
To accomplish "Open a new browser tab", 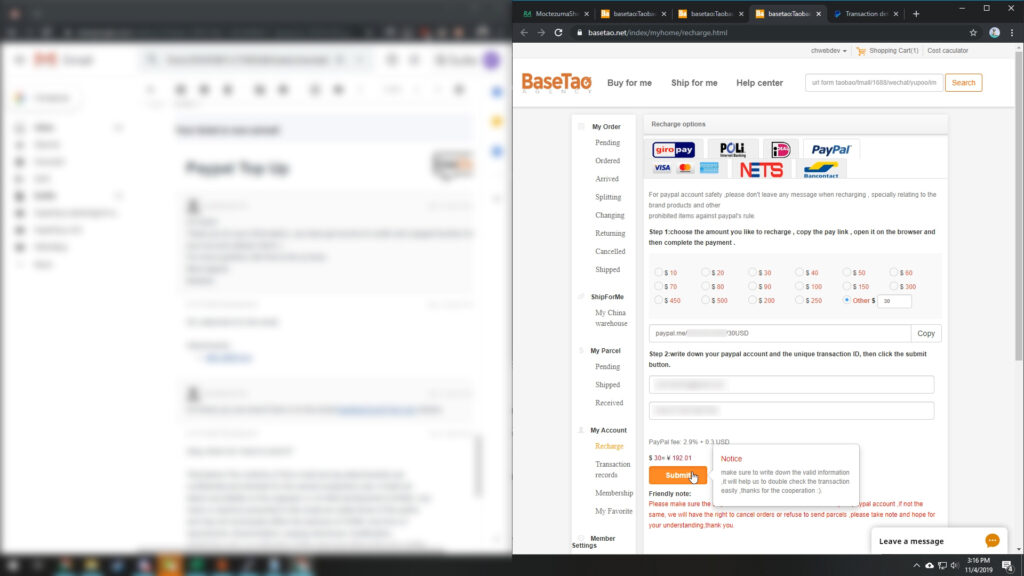I will 916,14.
